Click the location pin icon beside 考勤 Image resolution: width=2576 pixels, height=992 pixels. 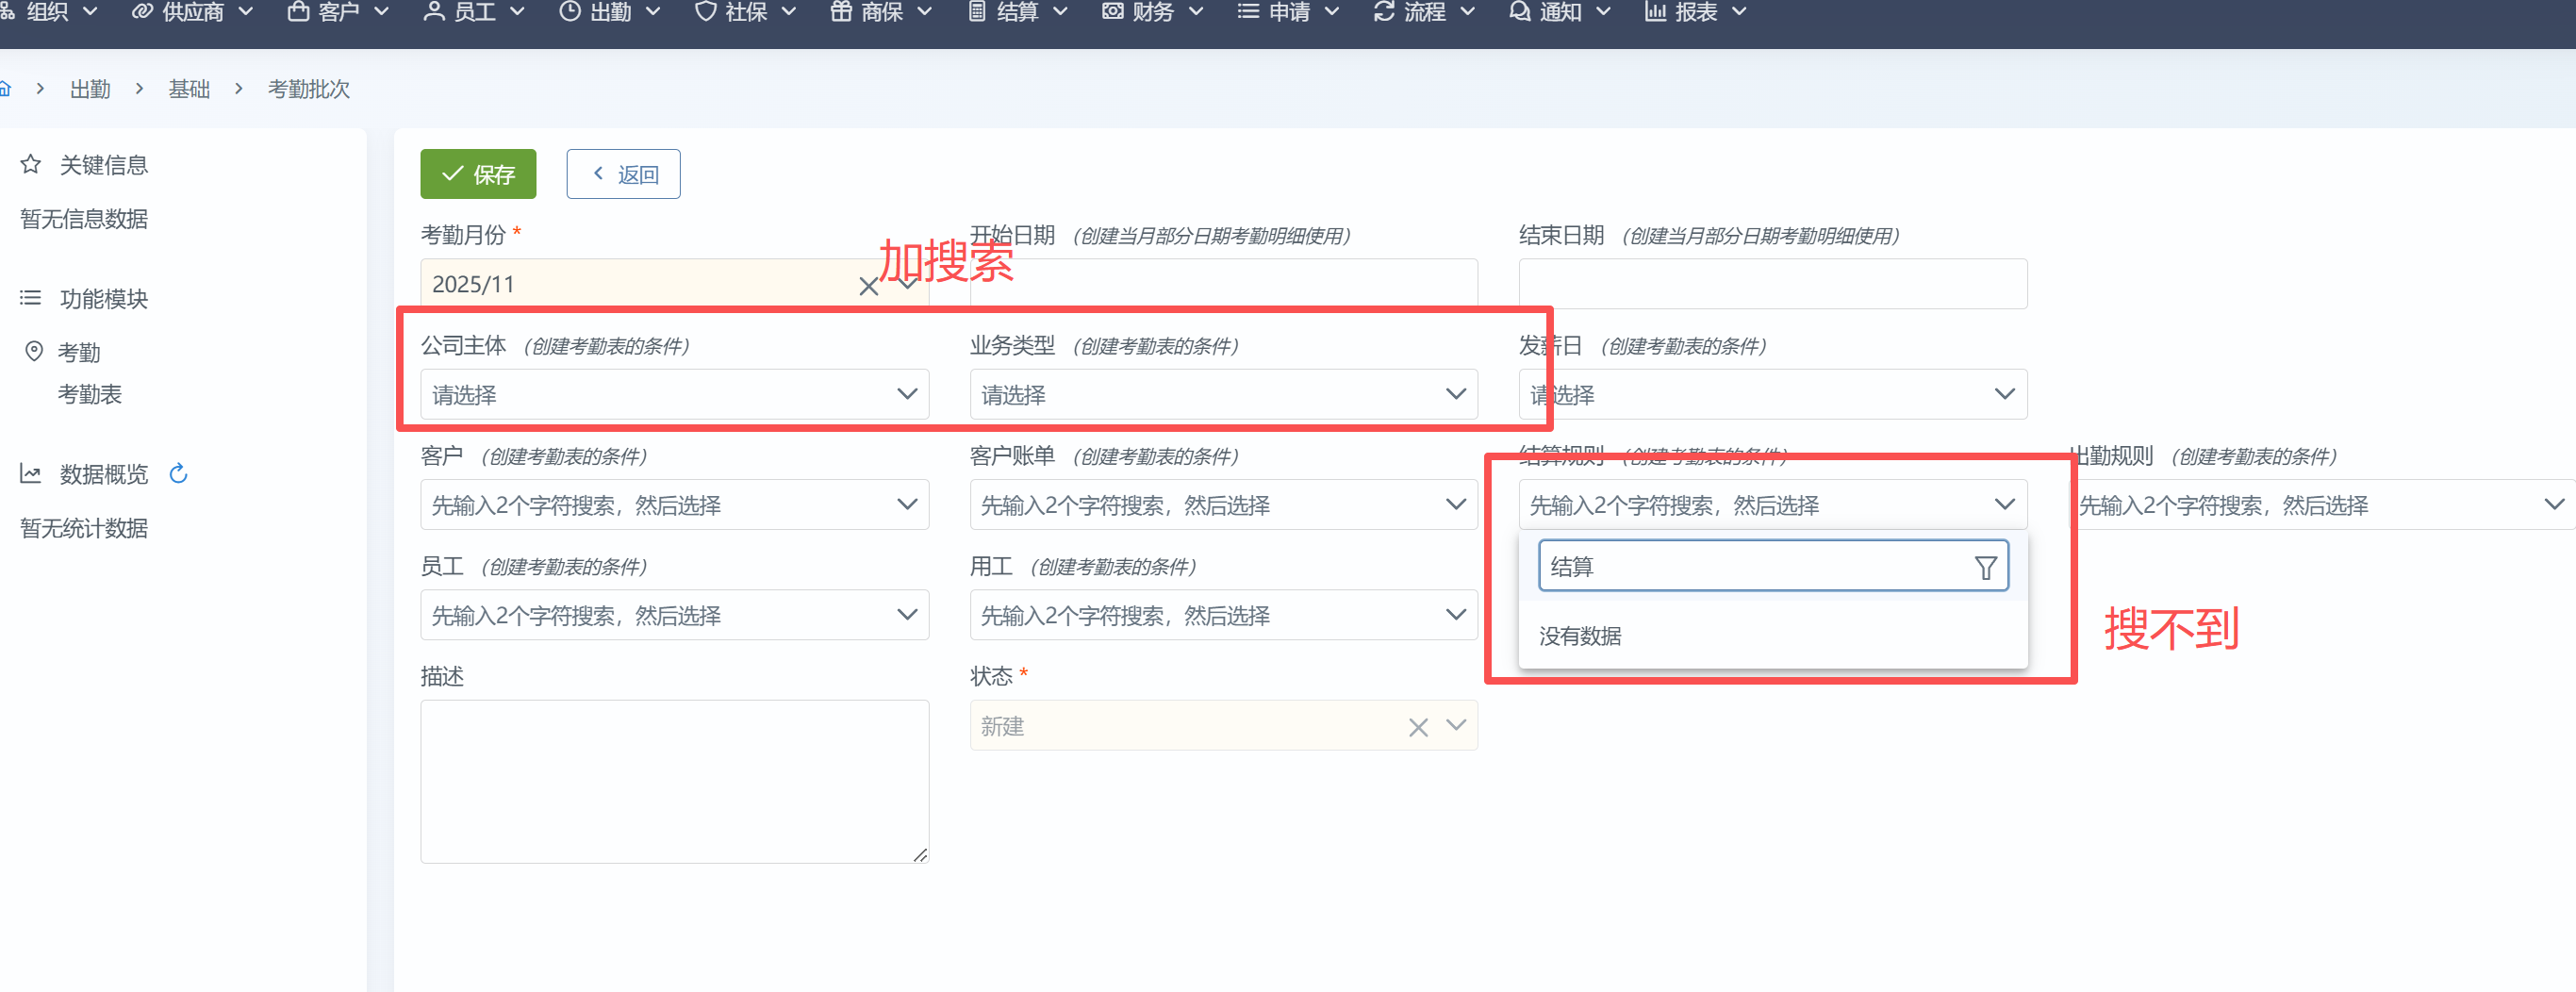(x=34, y=351)
